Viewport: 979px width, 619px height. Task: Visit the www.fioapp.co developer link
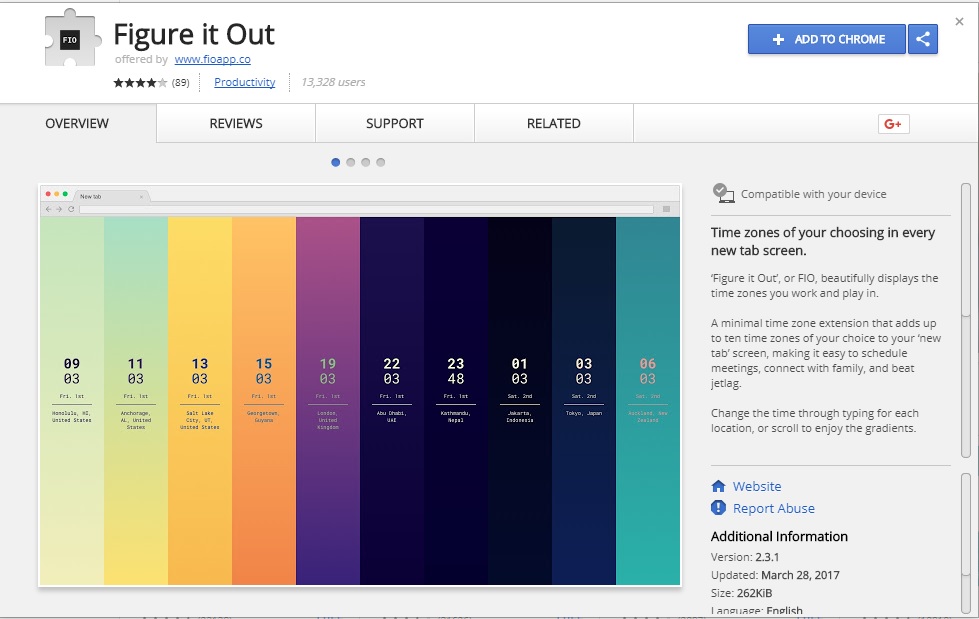212,59
